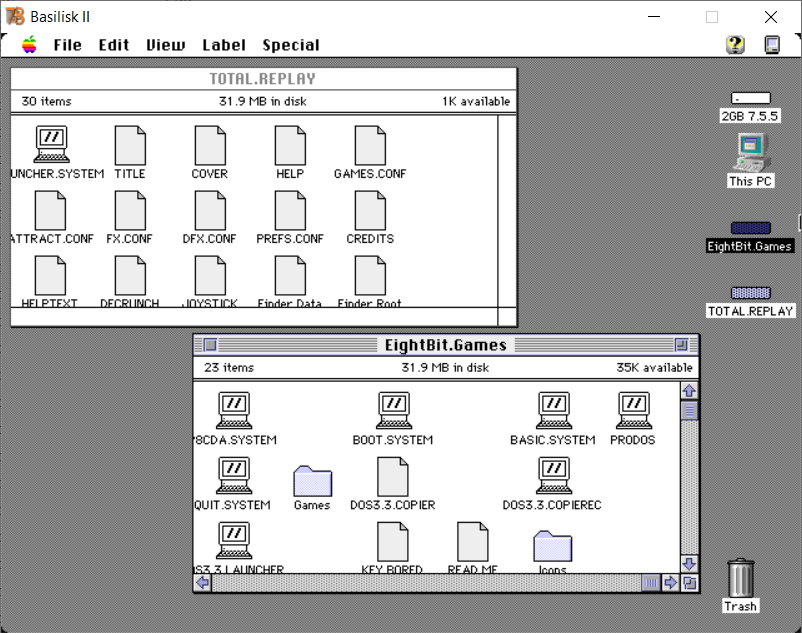Click the EightBit.Games scroll right arrow
Viewport: 802px width, 633px height.
pyautogui.click(x=670, y=582)
